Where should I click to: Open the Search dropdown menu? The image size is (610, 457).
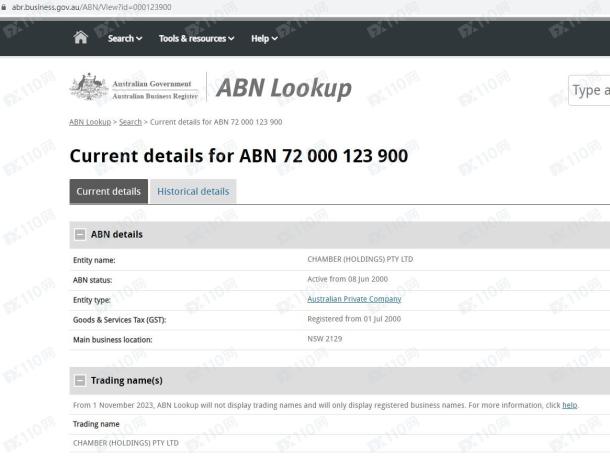coord(125,39)
